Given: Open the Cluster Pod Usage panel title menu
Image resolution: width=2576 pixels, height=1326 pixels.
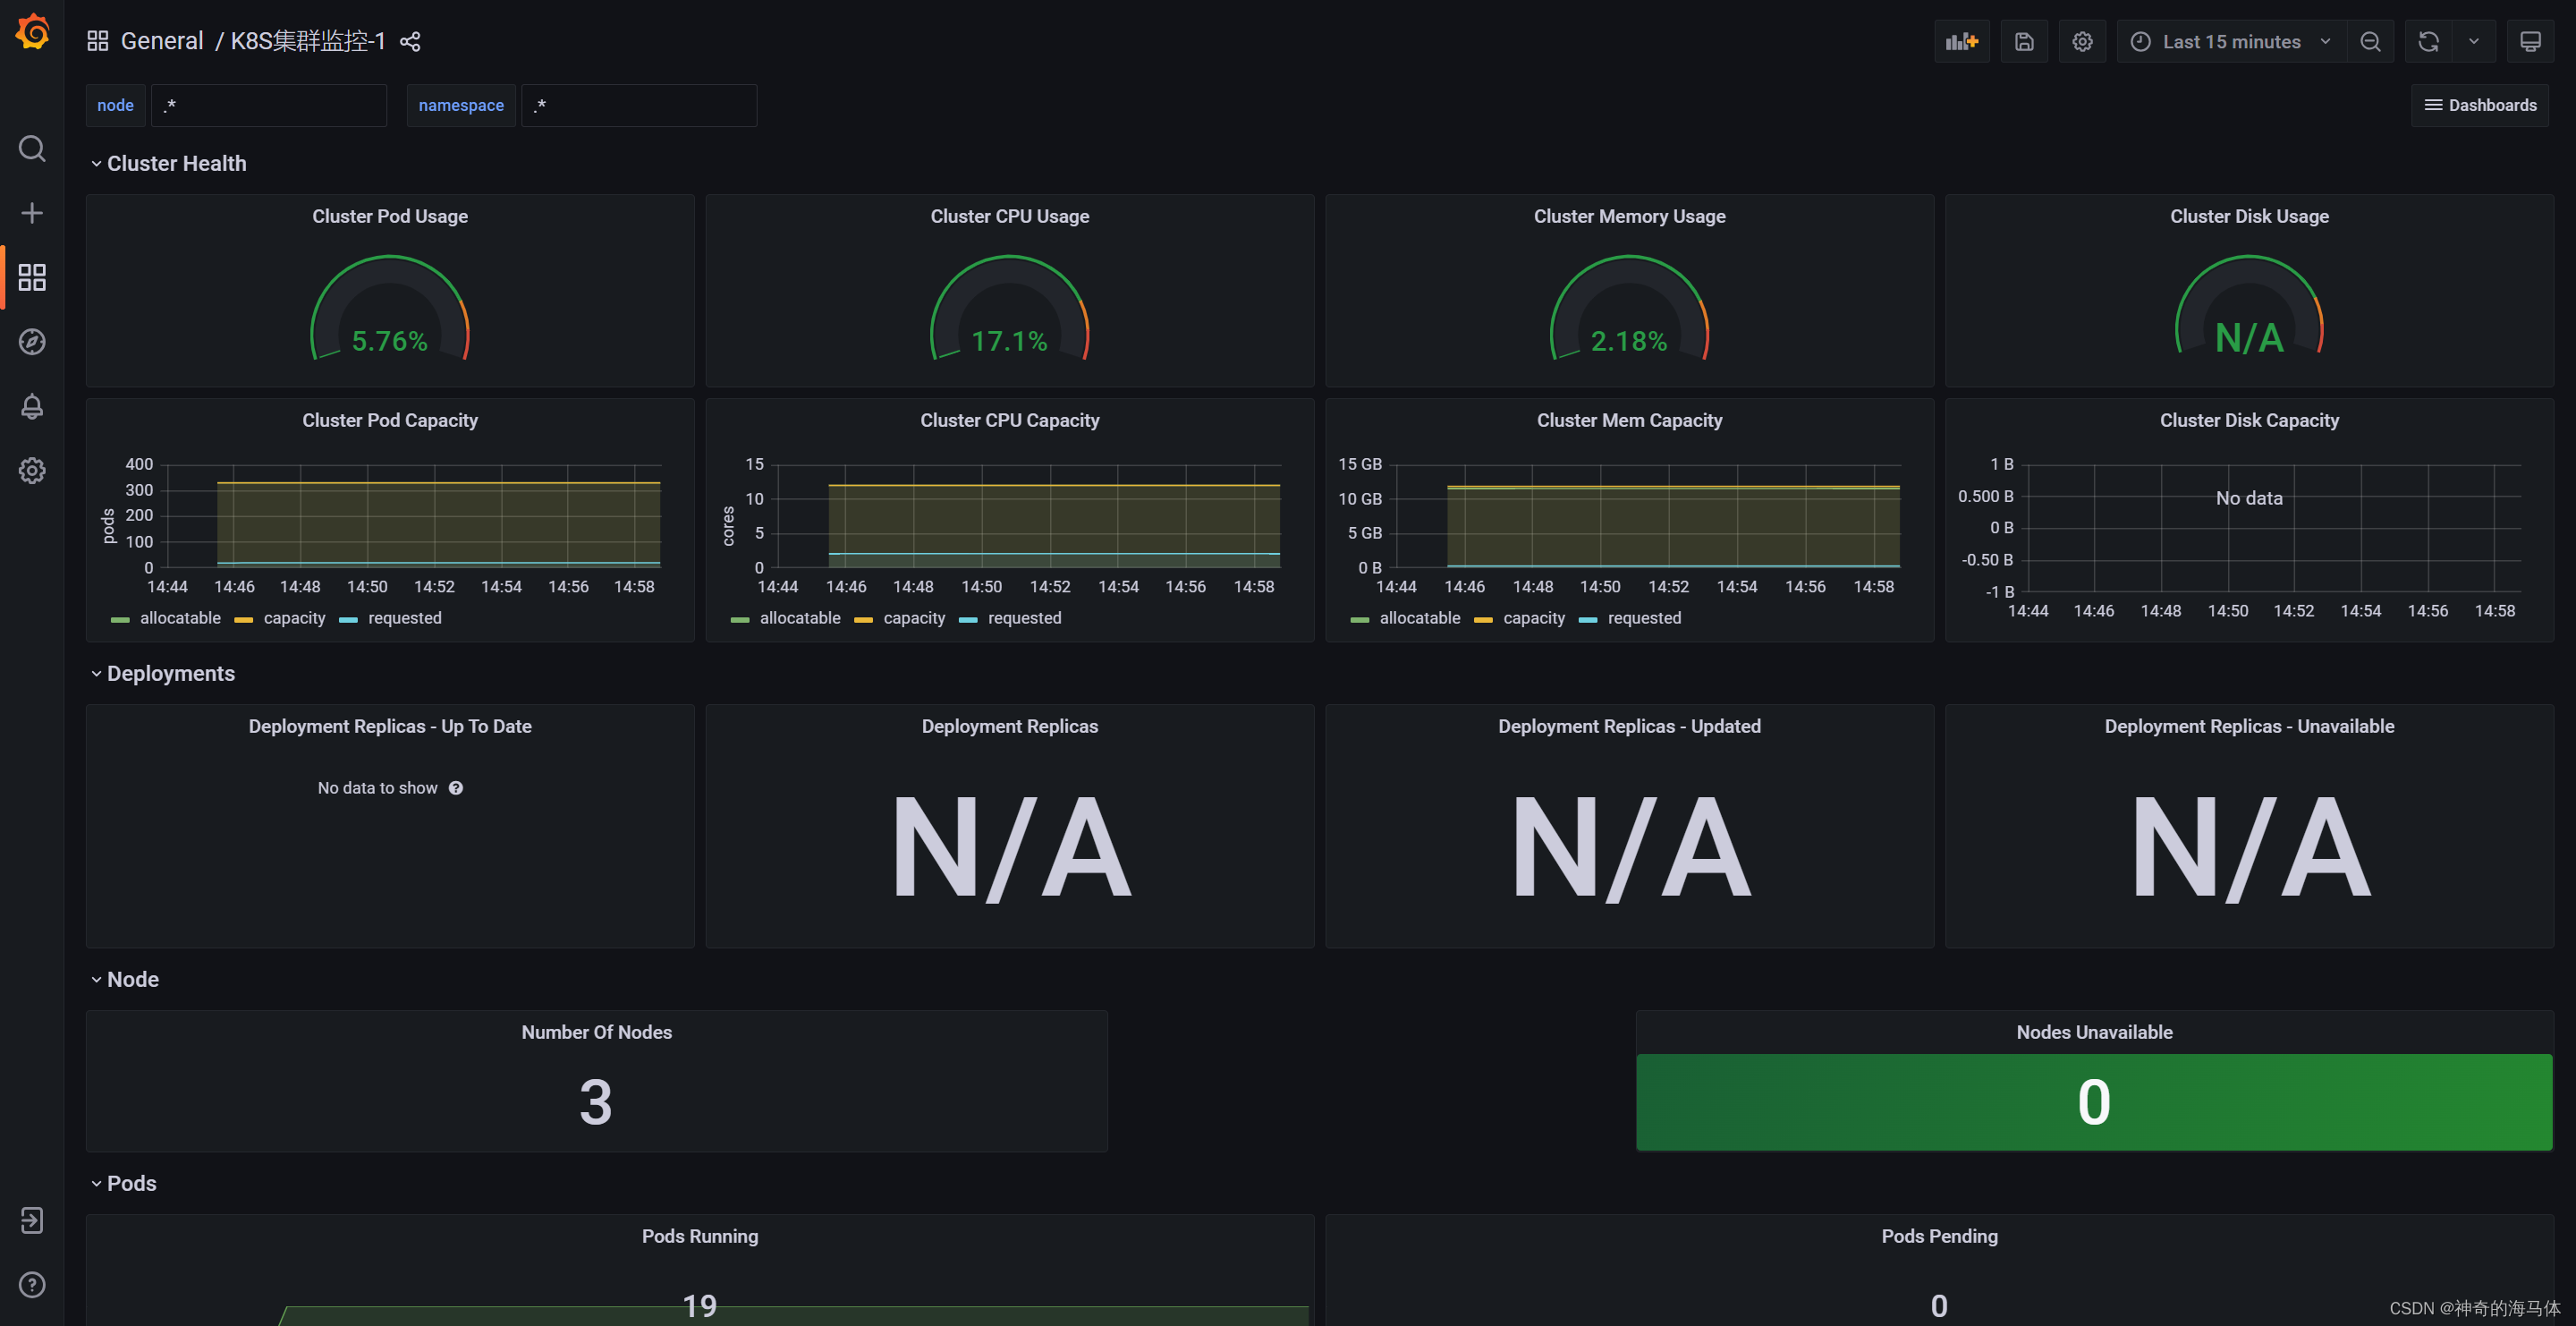Looking at the screenshot, I should point(390,216).
